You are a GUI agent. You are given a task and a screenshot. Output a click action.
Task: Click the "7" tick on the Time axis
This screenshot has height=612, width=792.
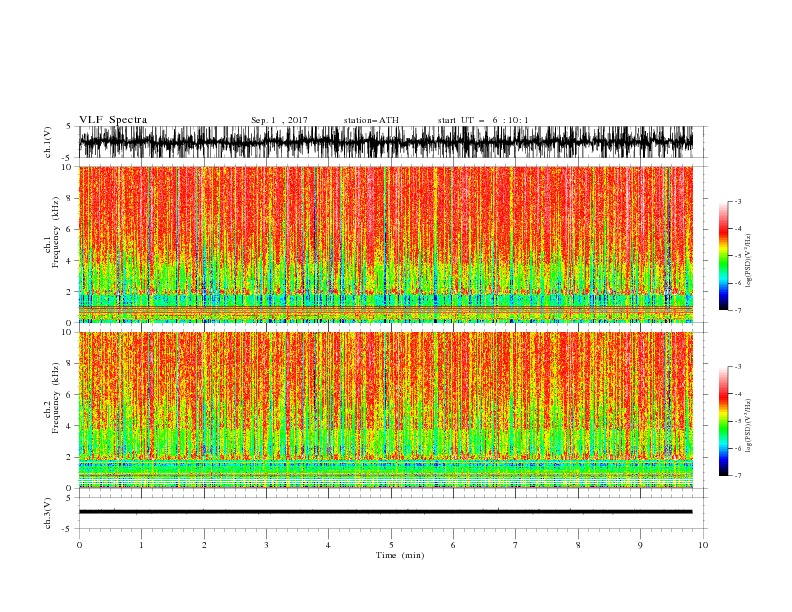pos(516,545)
